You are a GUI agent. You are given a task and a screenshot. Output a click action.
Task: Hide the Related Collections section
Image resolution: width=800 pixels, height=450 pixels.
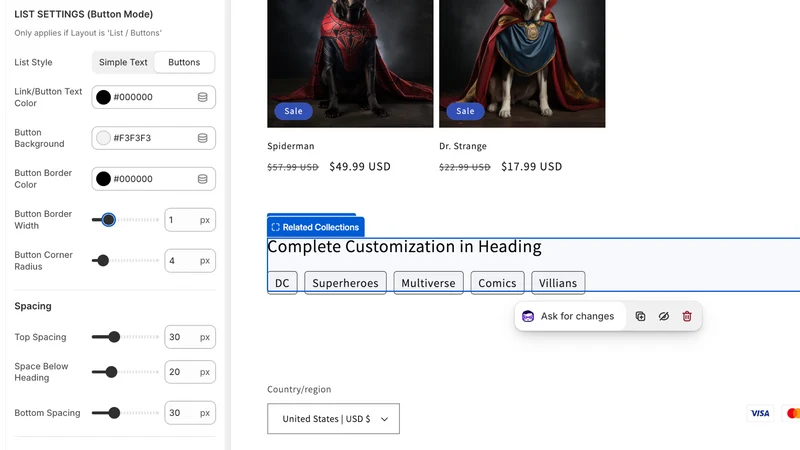tap(664, 316)
